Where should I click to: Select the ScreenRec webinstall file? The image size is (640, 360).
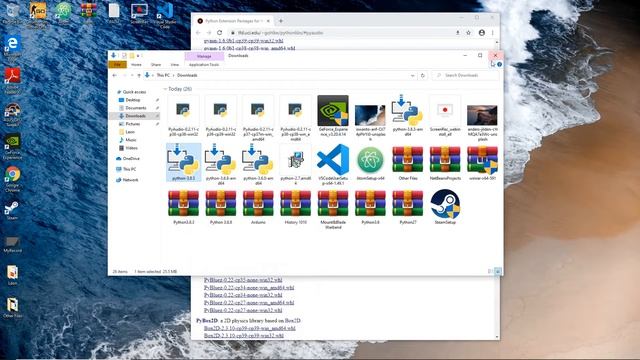click(445, 116)
